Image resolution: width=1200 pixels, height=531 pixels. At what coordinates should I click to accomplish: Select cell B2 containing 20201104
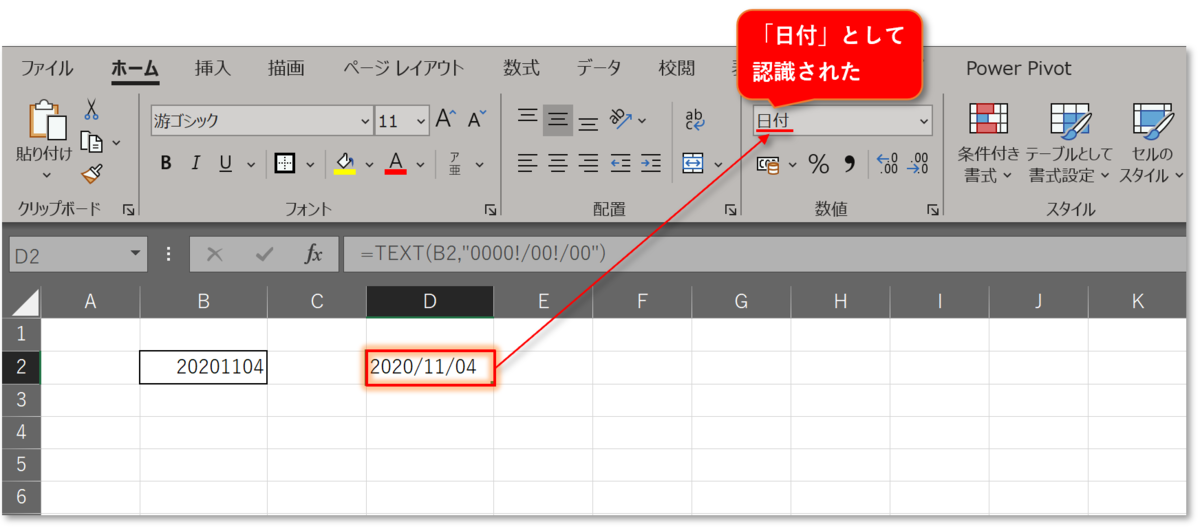(x=203, y=367)
